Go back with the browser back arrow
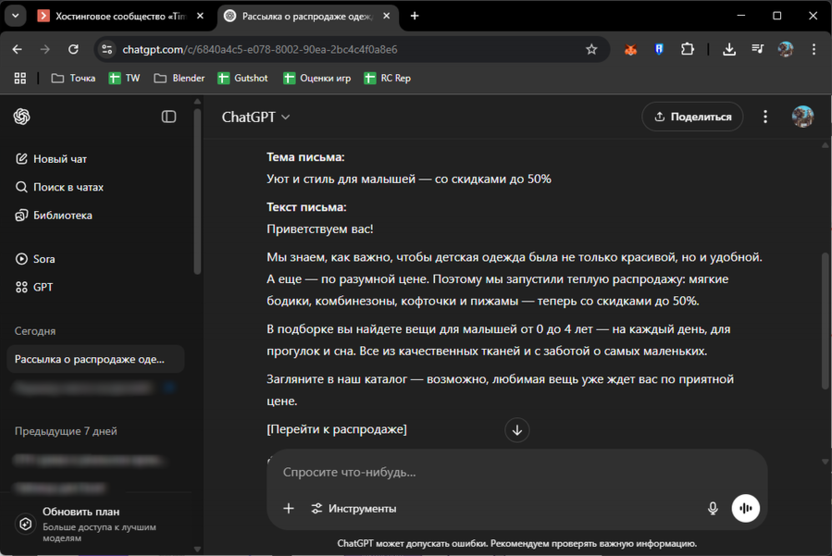The height and width of the screenshot is (556, 832). point(17,49)
